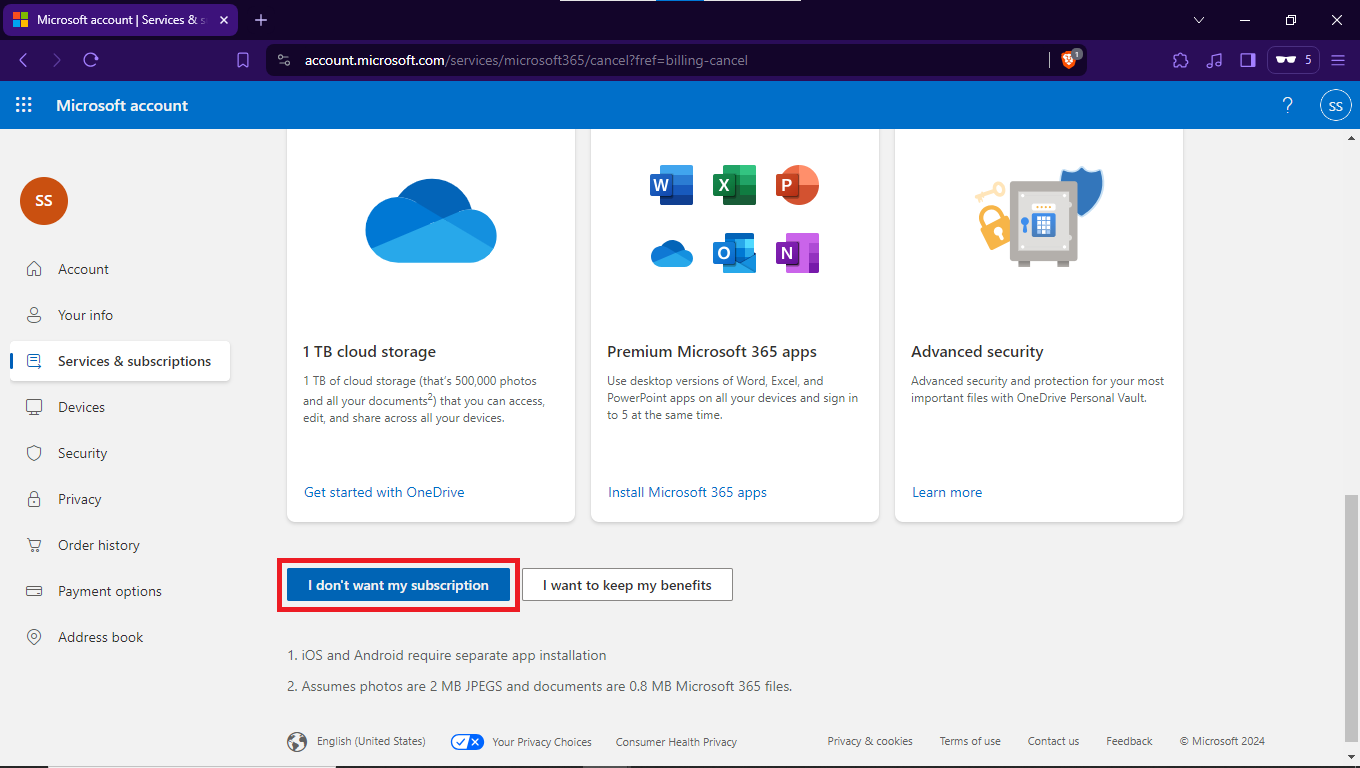Toggle the browser sidebar panel icon

(x=1247, y=60)
